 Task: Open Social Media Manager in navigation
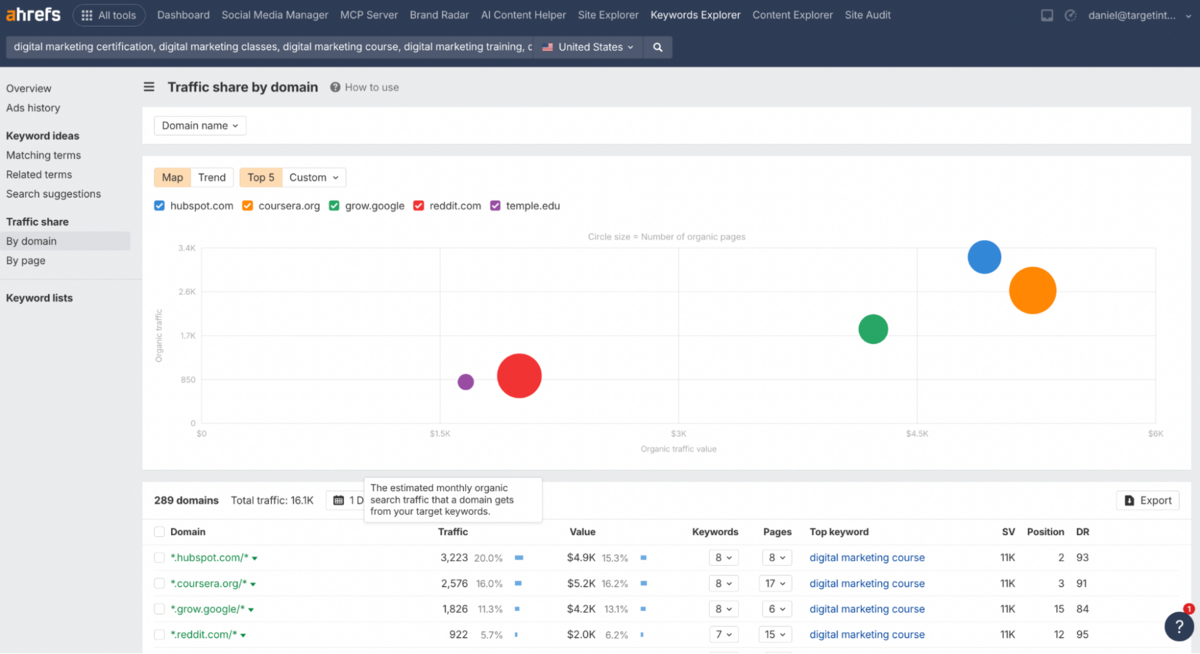tap(275, 15)
